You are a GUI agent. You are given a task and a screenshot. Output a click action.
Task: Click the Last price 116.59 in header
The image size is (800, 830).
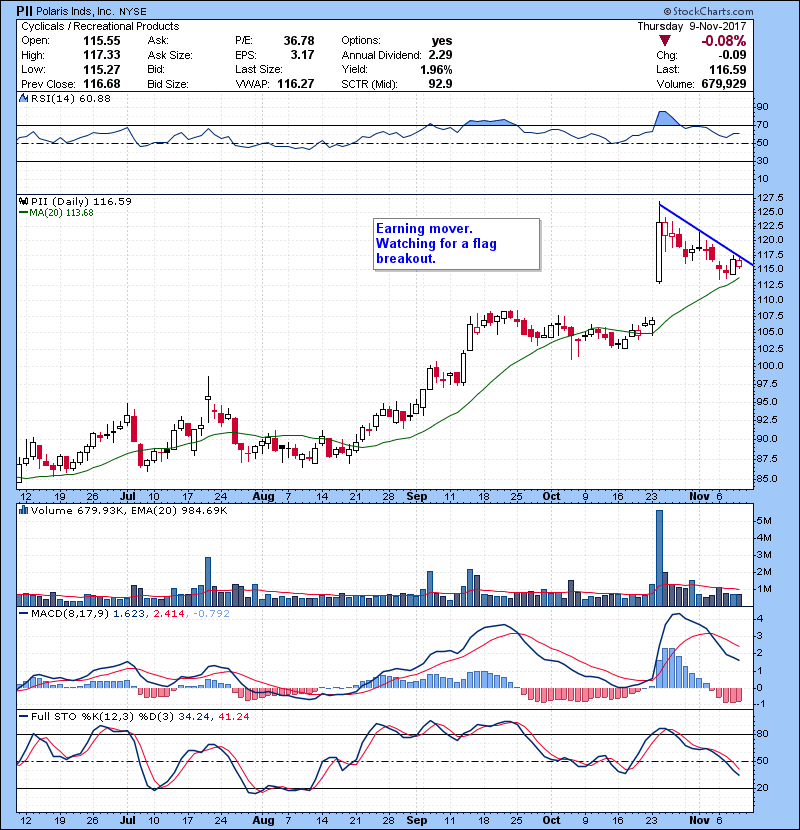pos(728,69)
